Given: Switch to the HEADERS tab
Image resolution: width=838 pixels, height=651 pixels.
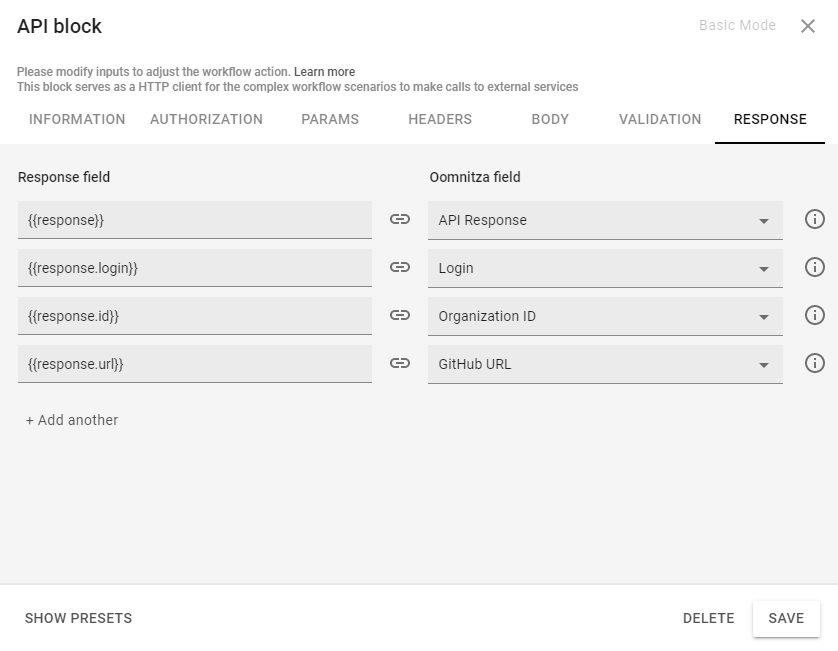Looking at the screenshot, I should pos(440,119).
